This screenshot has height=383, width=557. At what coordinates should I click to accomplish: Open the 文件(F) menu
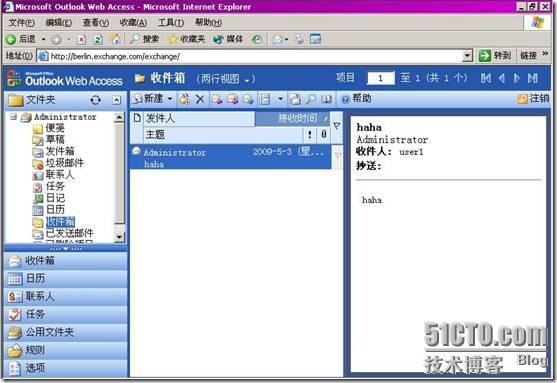tap(22, 23)
